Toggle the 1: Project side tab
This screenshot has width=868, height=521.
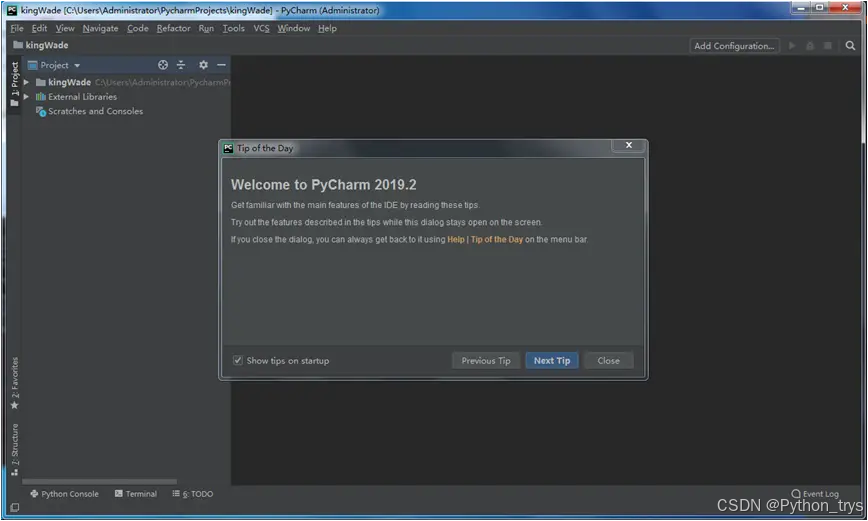pyautogui.click(x=14, y=84)
